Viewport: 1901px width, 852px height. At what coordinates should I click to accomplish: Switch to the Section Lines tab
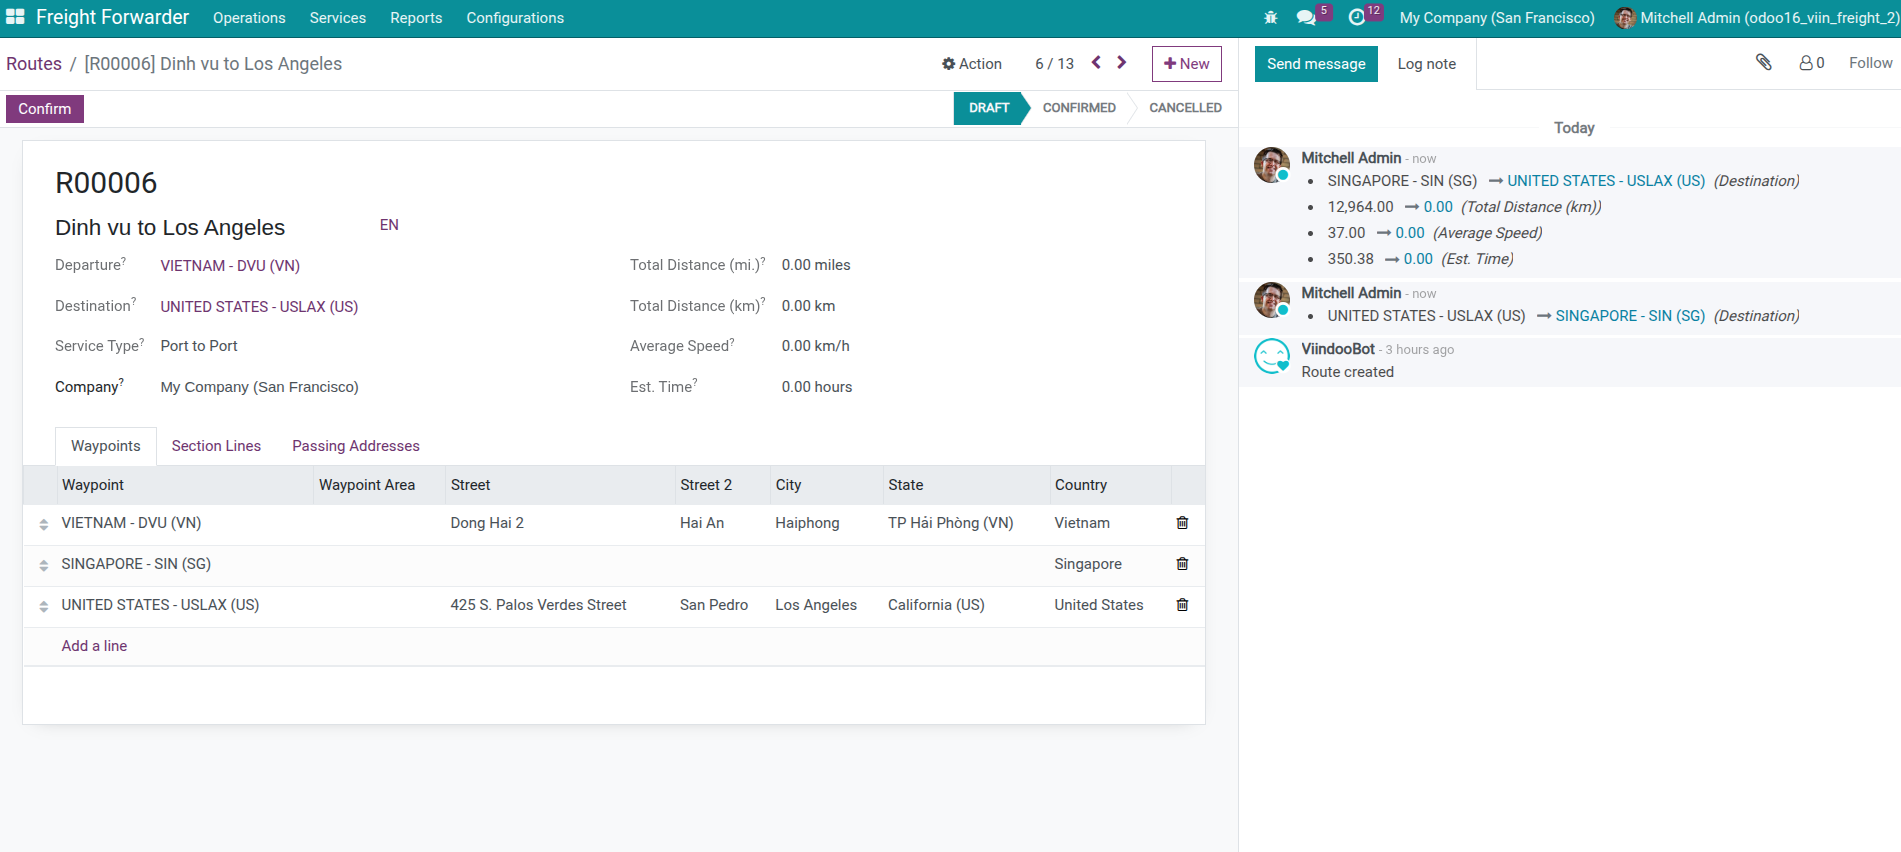pyautogui.click(x=216, y=446)
